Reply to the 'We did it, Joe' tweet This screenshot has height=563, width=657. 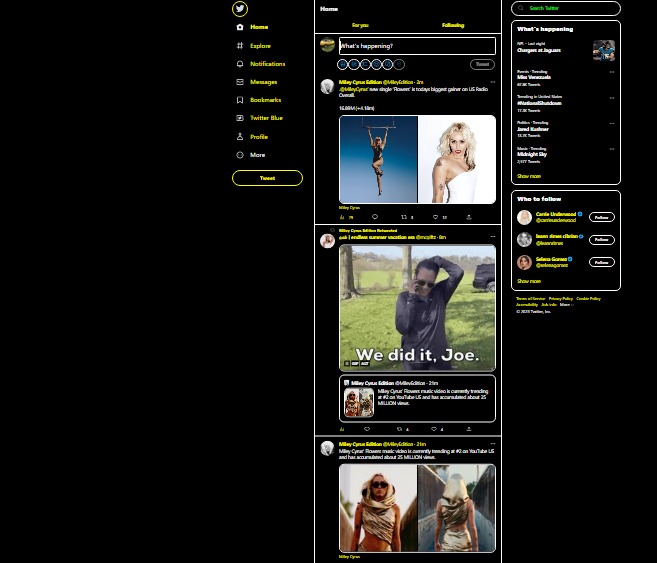click(x=367, y=429)
